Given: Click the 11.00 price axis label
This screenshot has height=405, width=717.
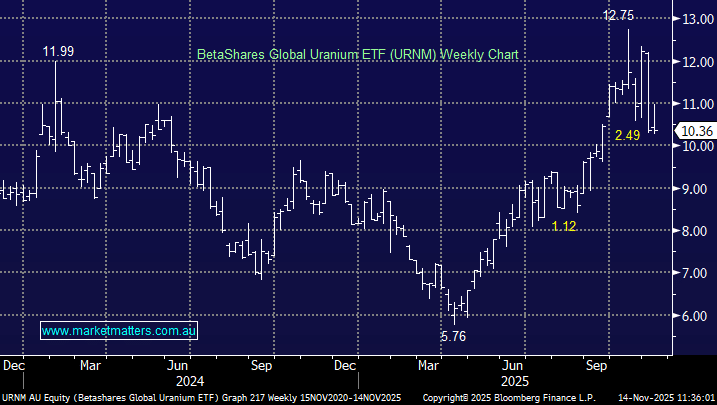Looking at the screenshot, I should [695, 104].
